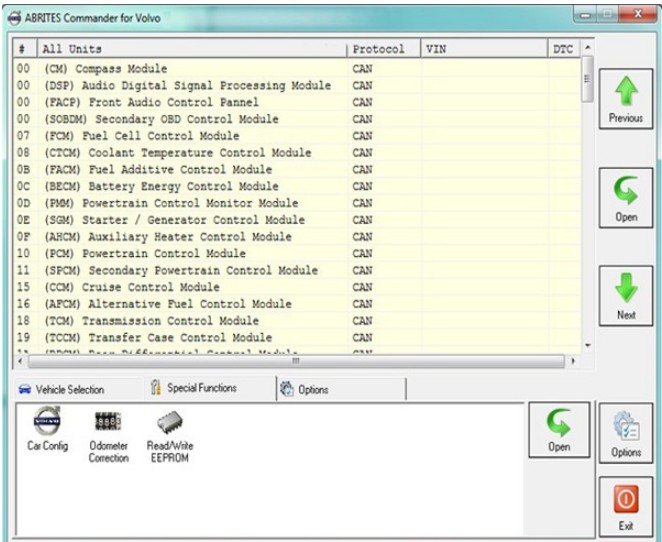Select the (AHCM) Auxiliary Heater Control Module row

pyautogui.click(x=297, y=236)
